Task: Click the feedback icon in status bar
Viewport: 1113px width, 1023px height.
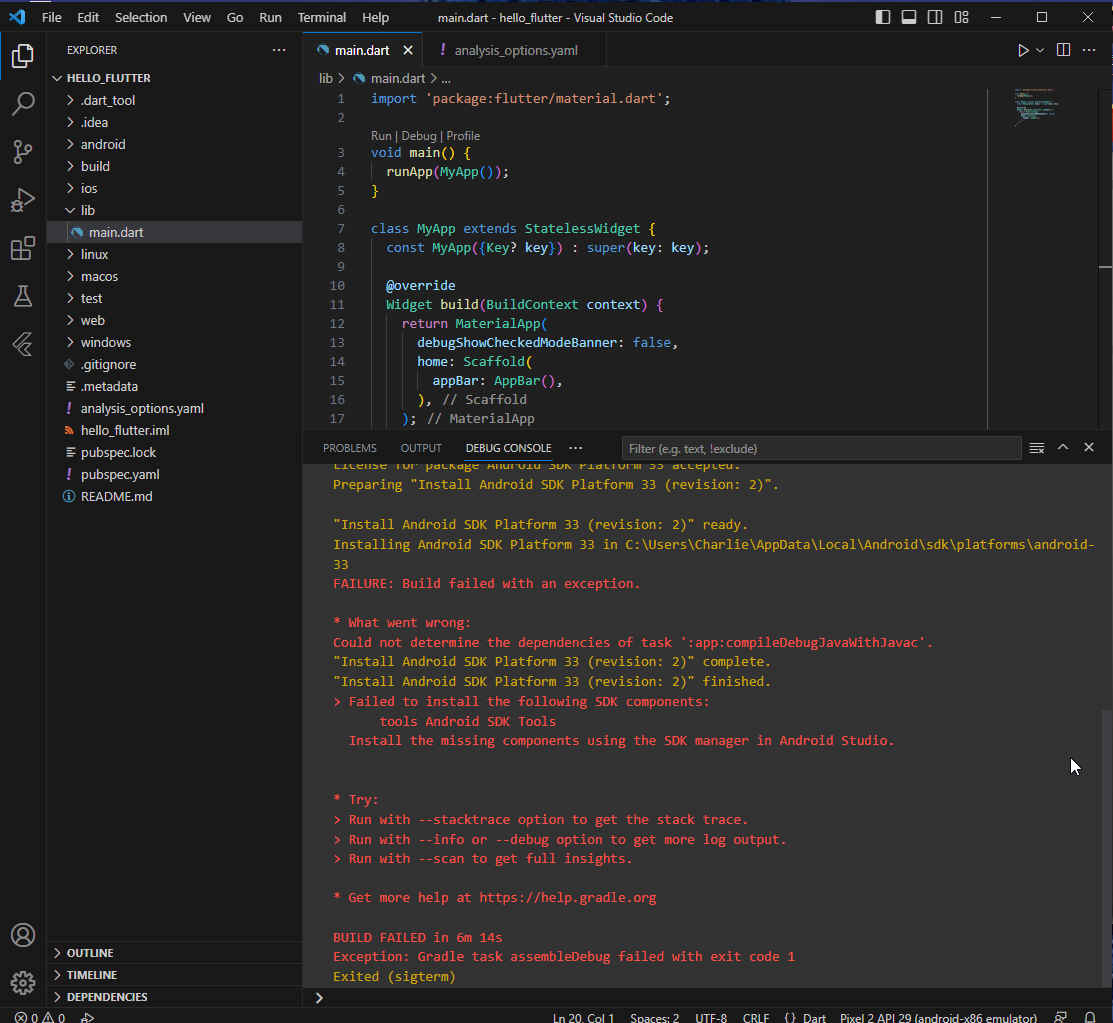Action: pyautogui.click(x=1060, y=1017)
